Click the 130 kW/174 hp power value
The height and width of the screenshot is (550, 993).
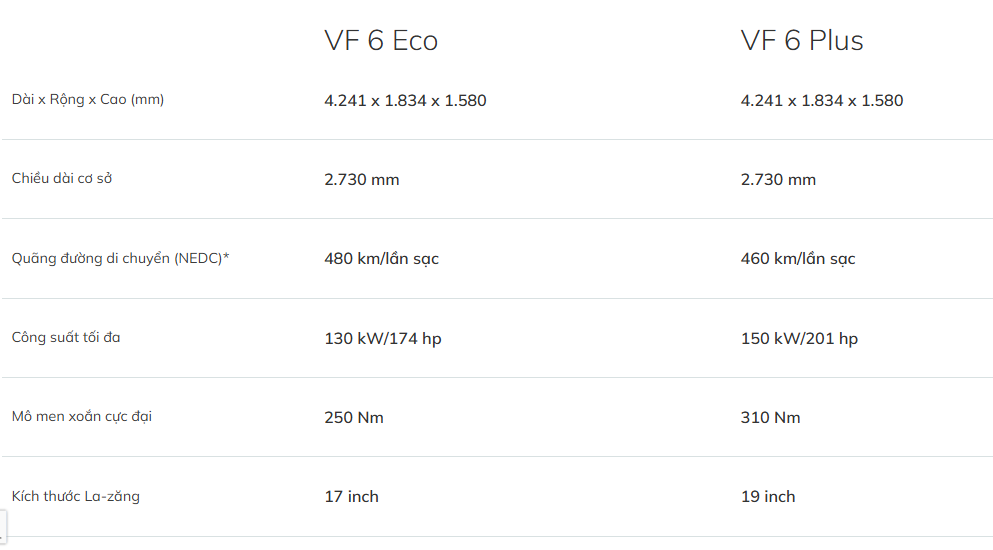[383, 339]
